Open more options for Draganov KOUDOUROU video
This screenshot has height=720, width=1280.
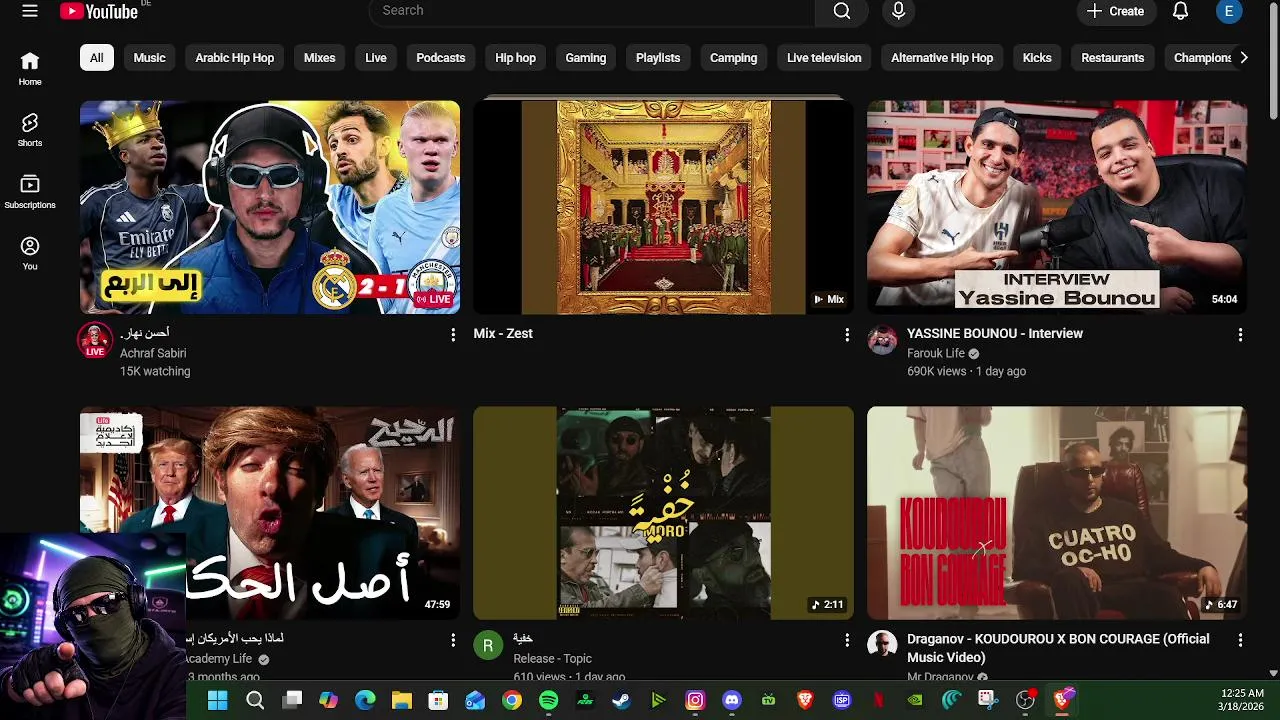tap(1240, 639)
